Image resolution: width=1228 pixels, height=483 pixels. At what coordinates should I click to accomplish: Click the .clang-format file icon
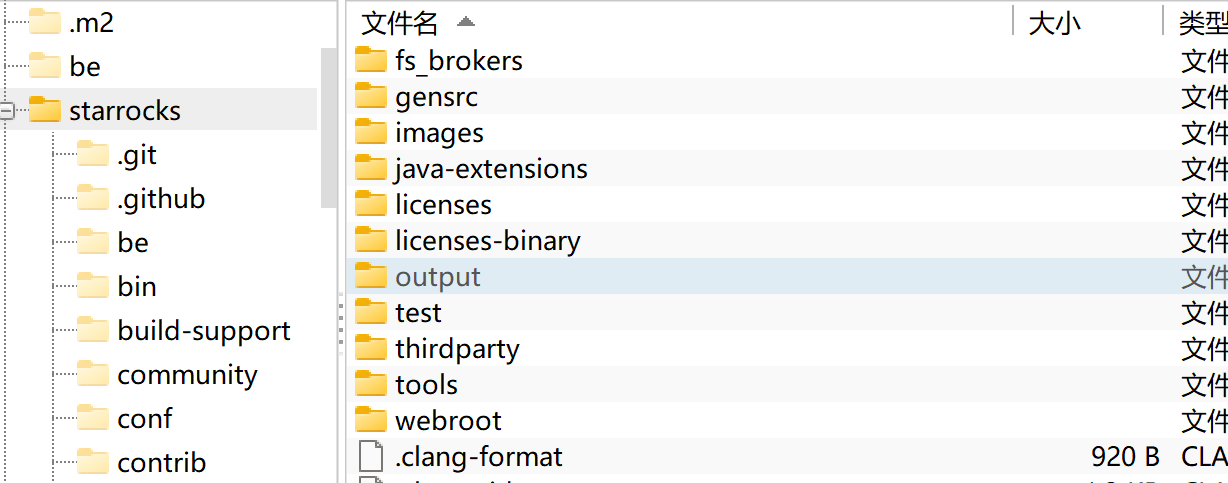pos(371,457)
